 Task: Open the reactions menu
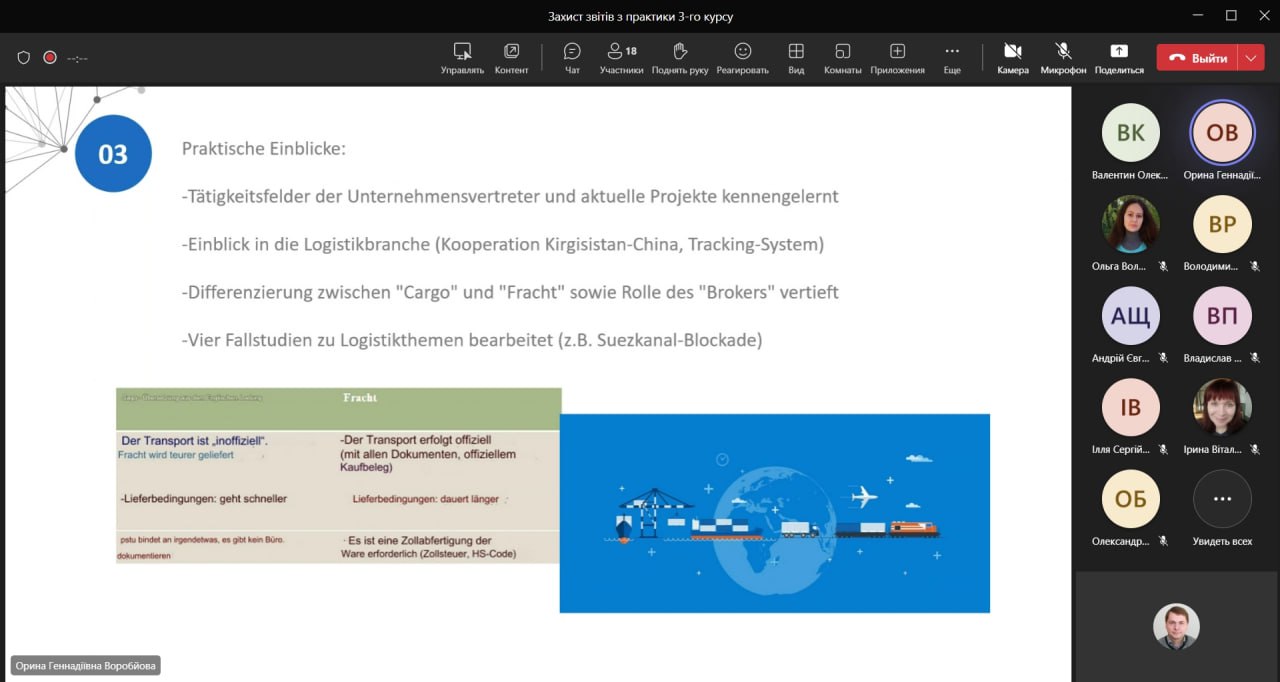click(x=742, y=58)
